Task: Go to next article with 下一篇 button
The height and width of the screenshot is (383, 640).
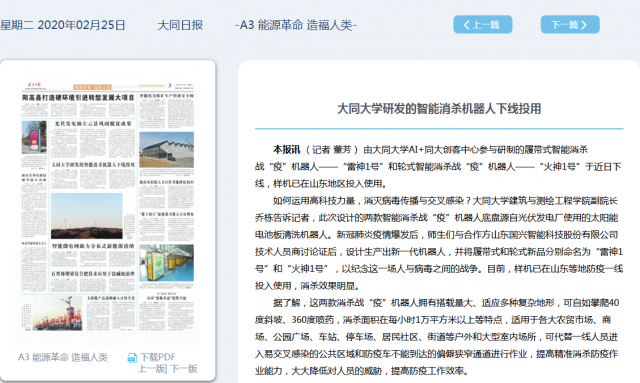Action: pyautogui.click(x=570, y=24)
